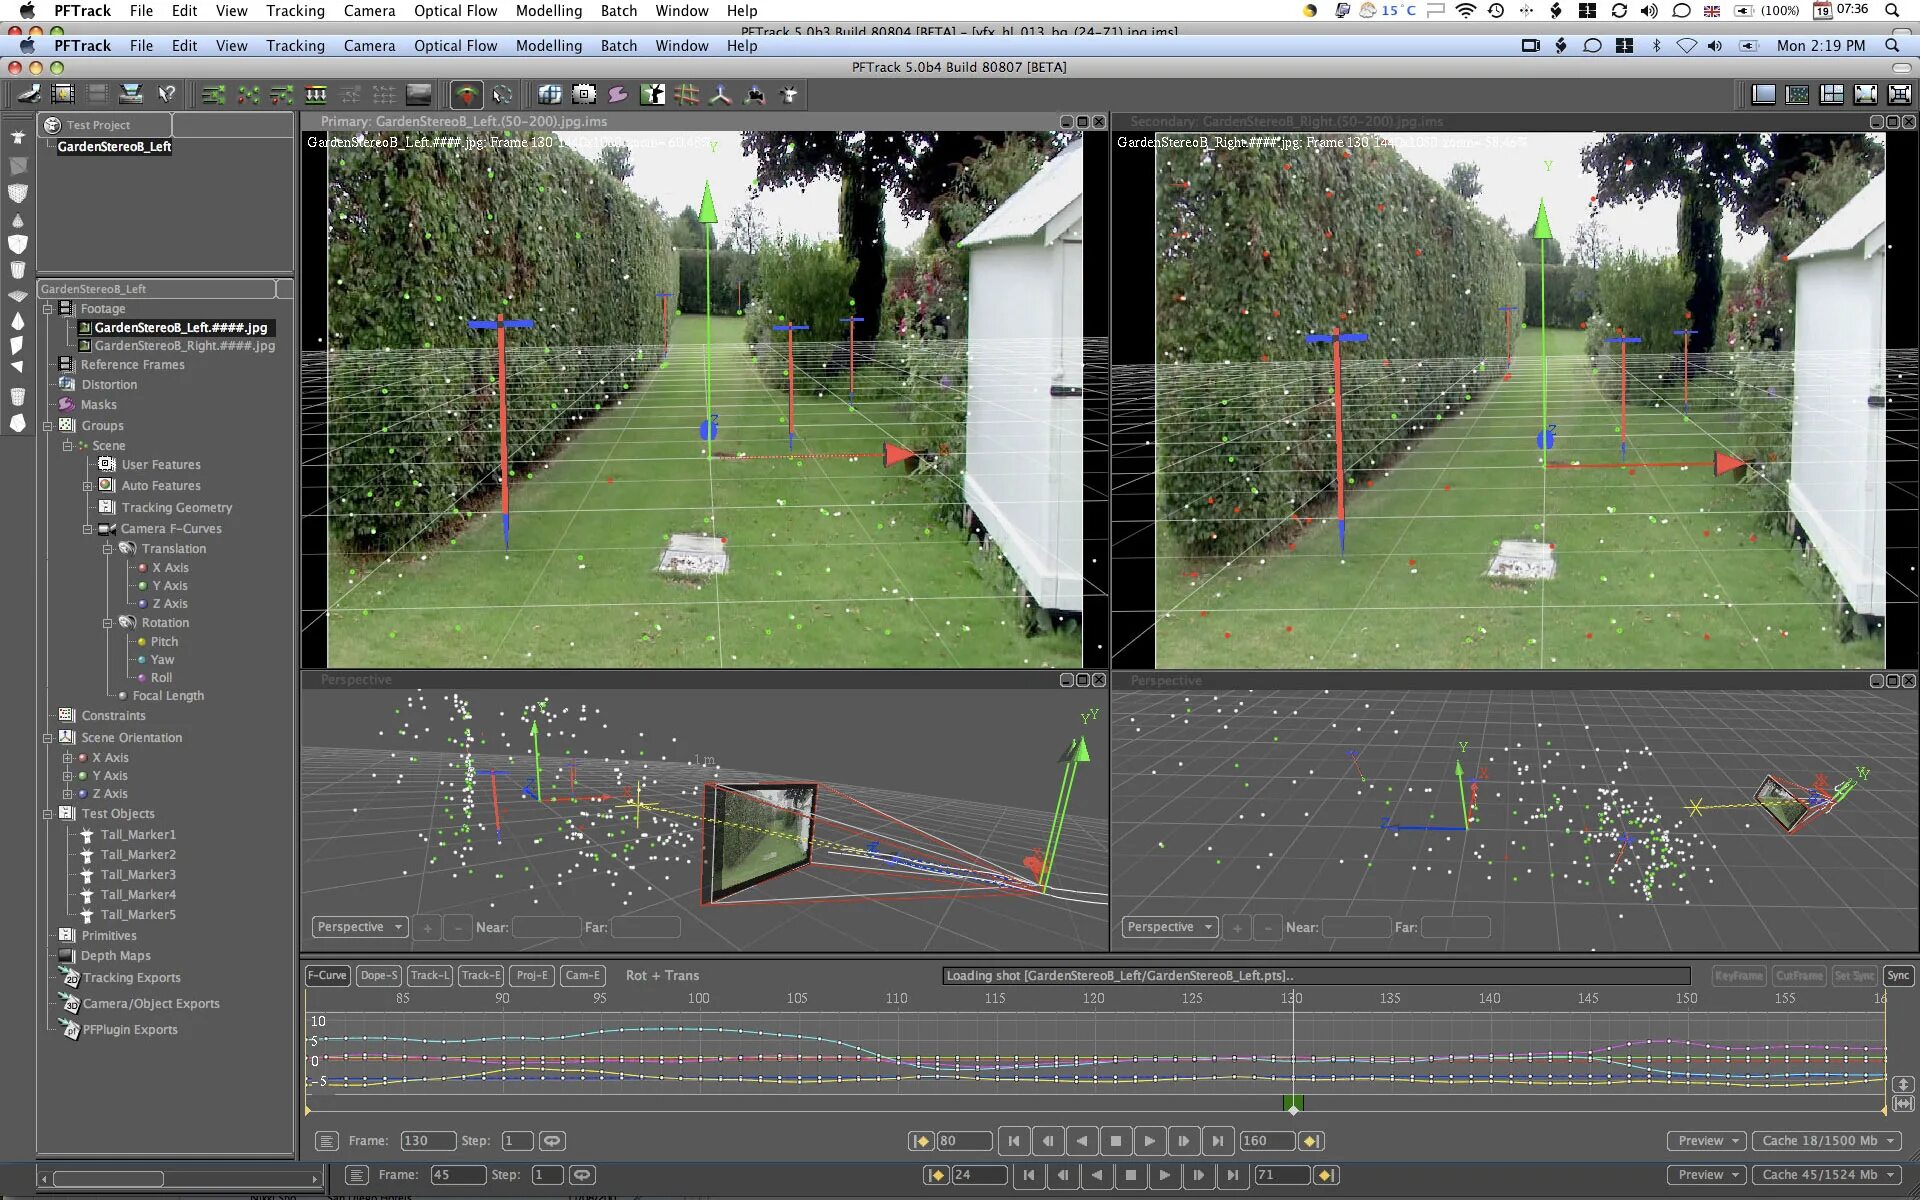
Task: Select the Constraints icon in scene panel
Action: (66, 715)
